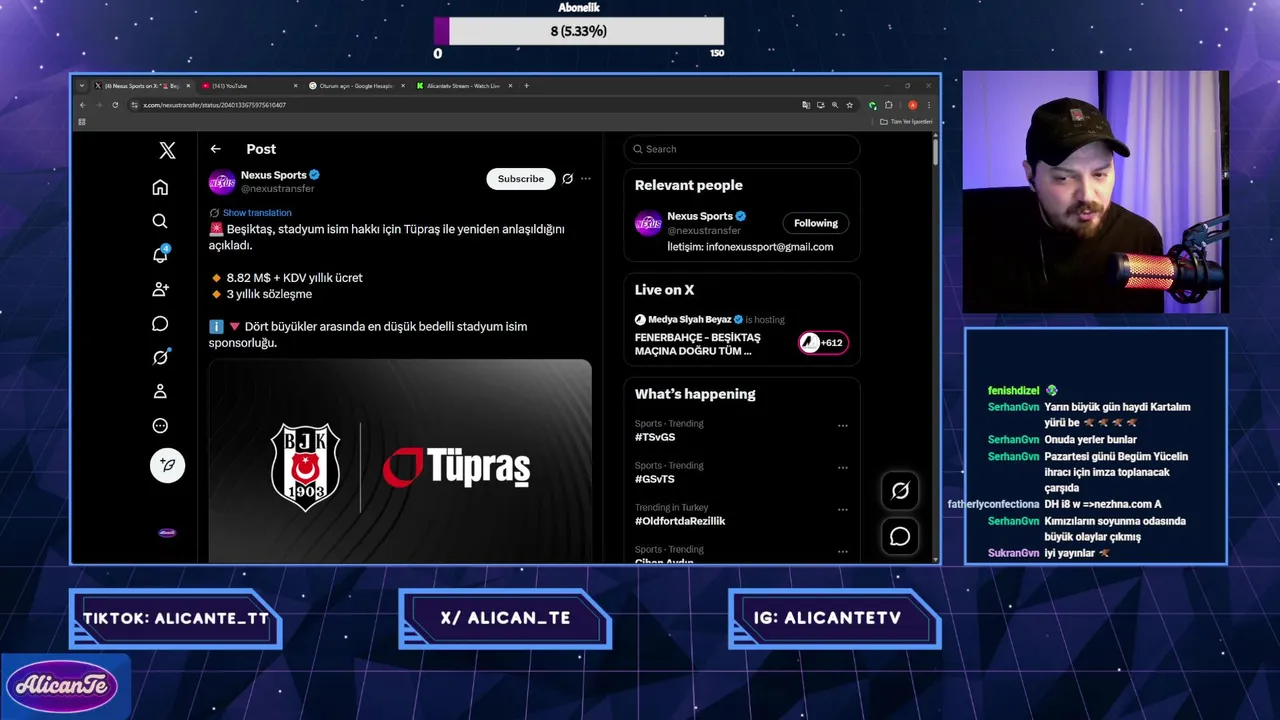1280x720 pixels.
Task: Focus the X Search input field
Action: tap(742, 149)
